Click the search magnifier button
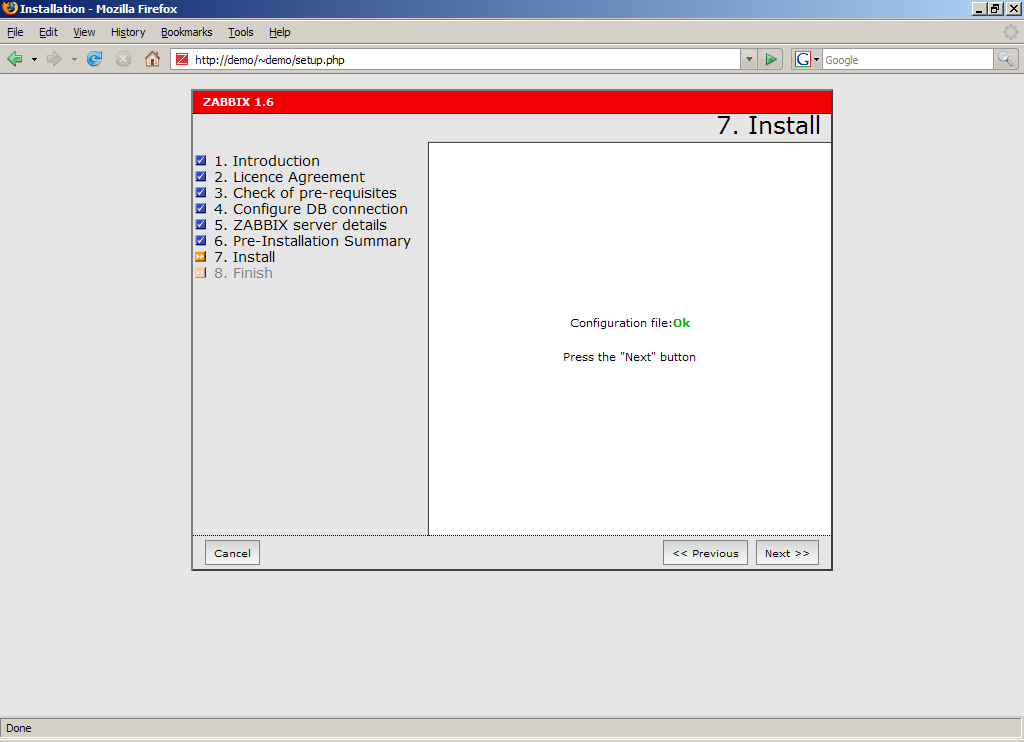1024x742 pixels. pyautogui.click(x=1005, y=59)
